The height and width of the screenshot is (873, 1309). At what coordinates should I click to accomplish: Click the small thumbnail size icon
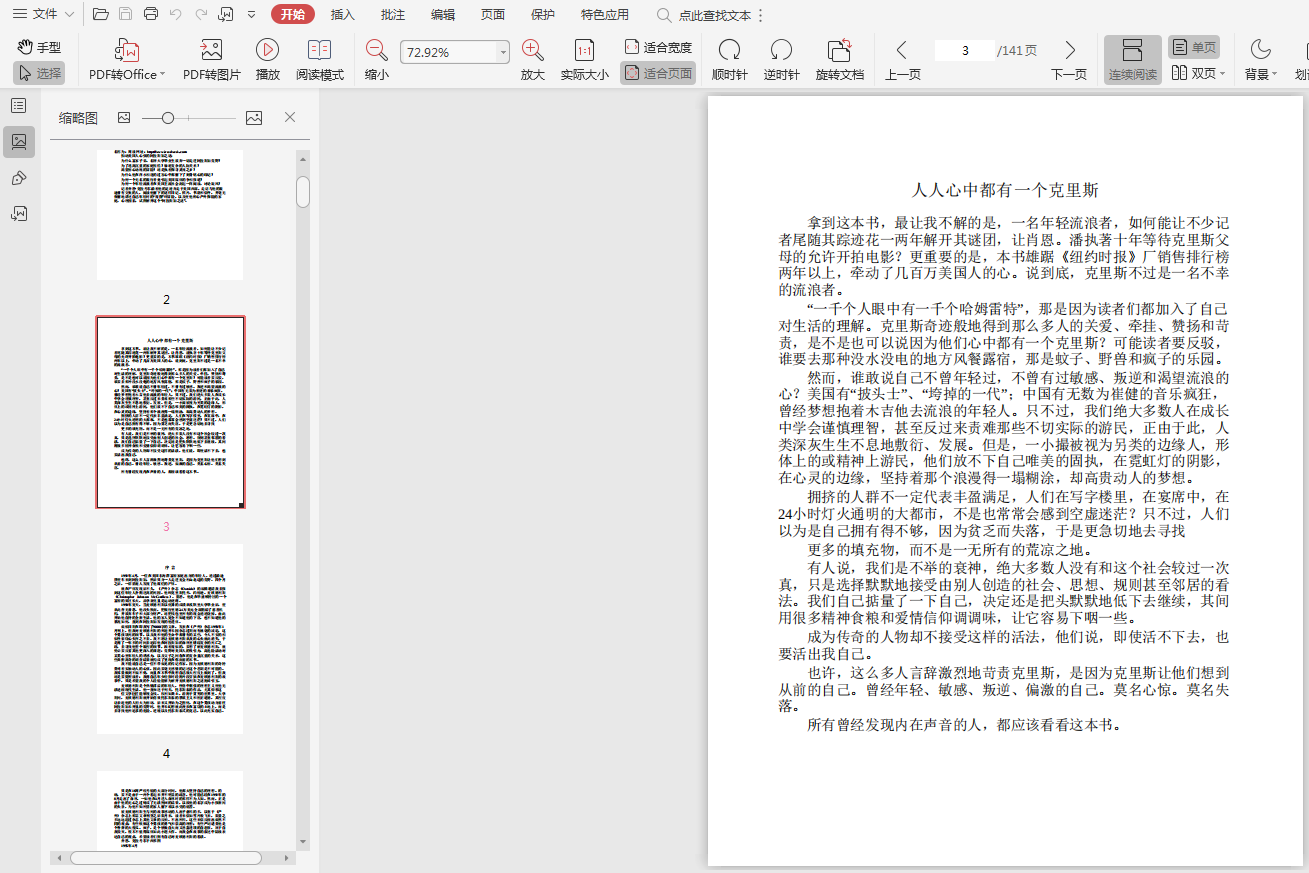coord(124,118)
